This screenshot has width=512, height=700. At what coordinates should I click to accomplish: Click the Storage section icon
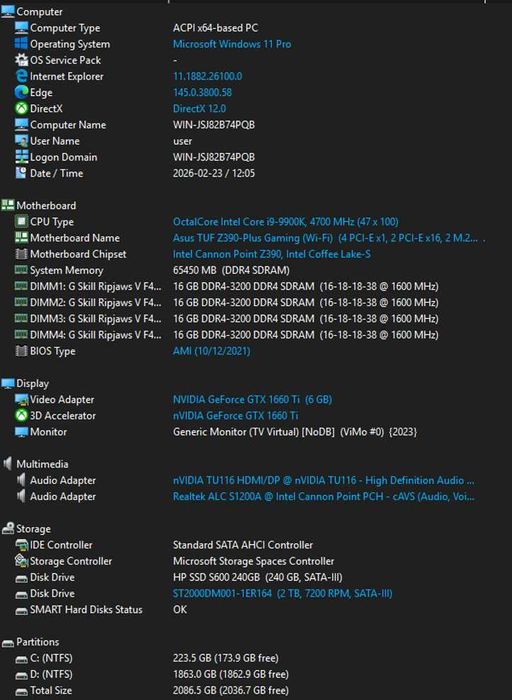point(8,528)
